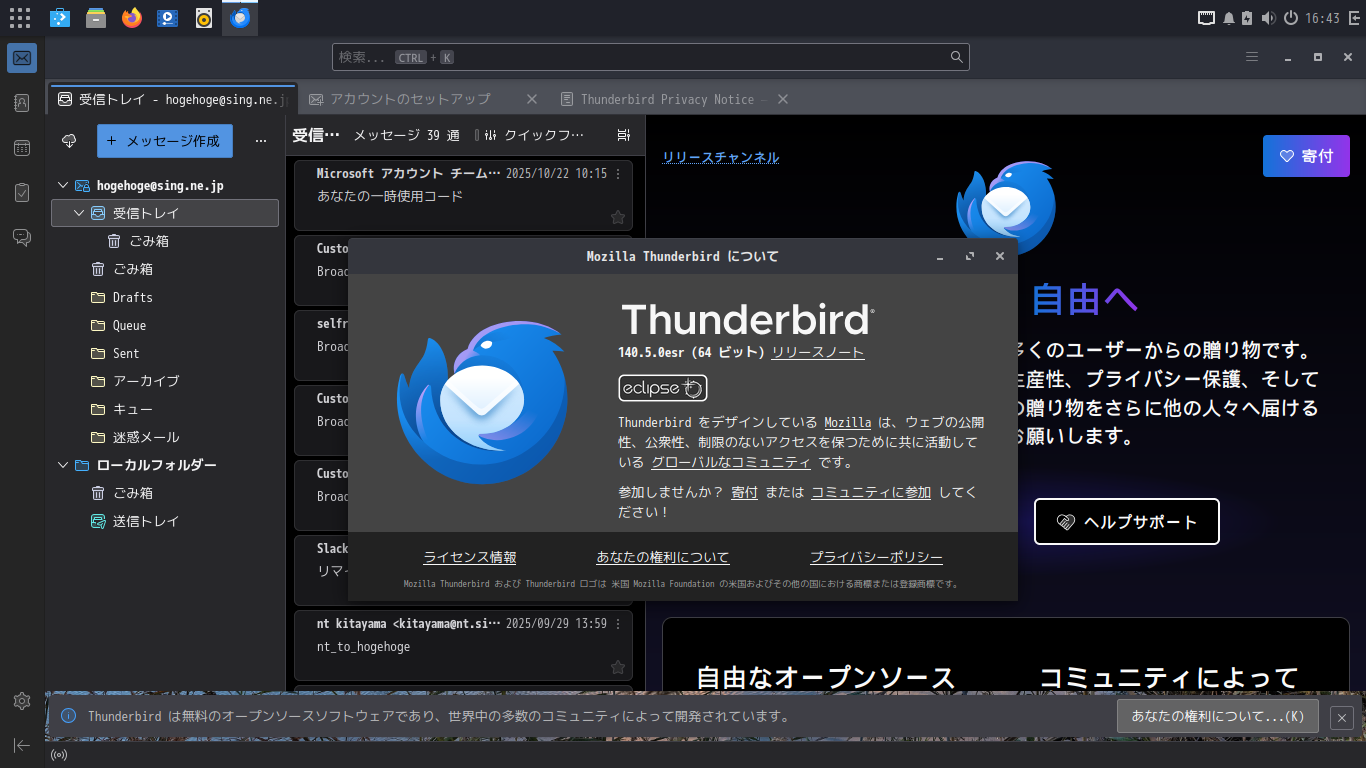The width and height of the screenshot is (1366, 768).
Task: Open コミュニティに参加 link in About dialog
Action: click(871, 492)
